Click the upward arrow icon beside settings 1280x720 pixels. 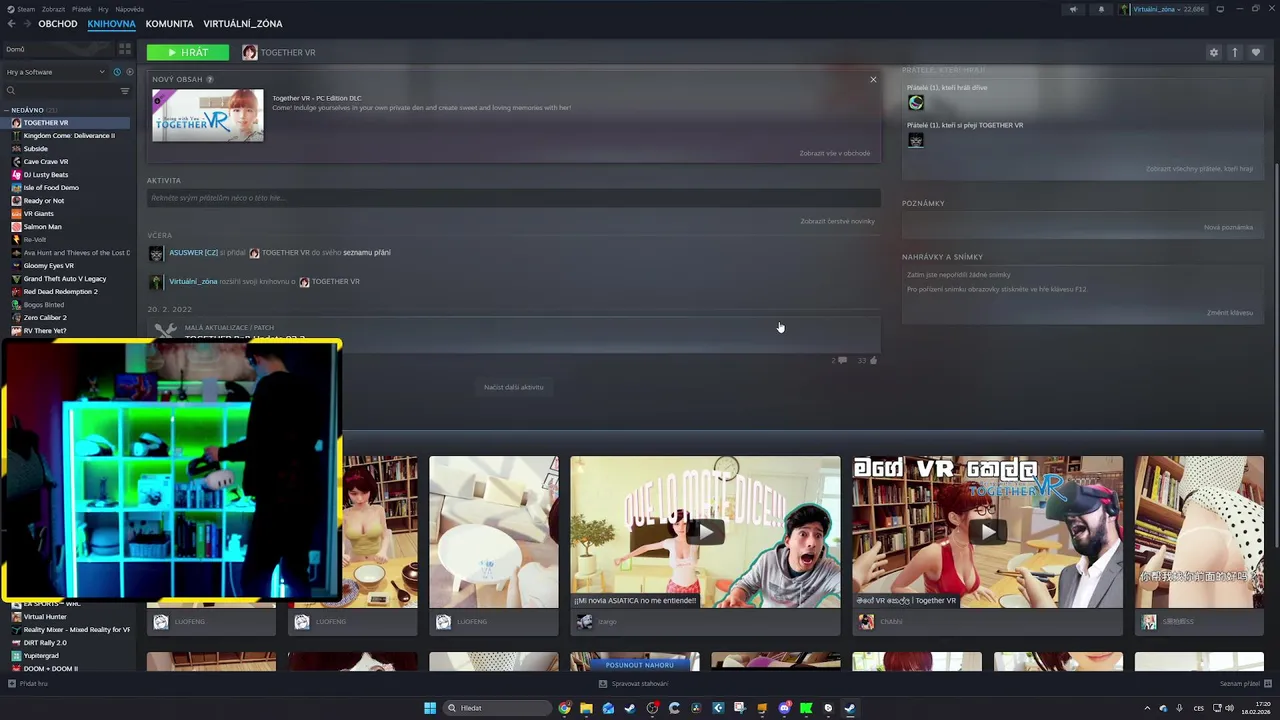tap(1235, 52)
